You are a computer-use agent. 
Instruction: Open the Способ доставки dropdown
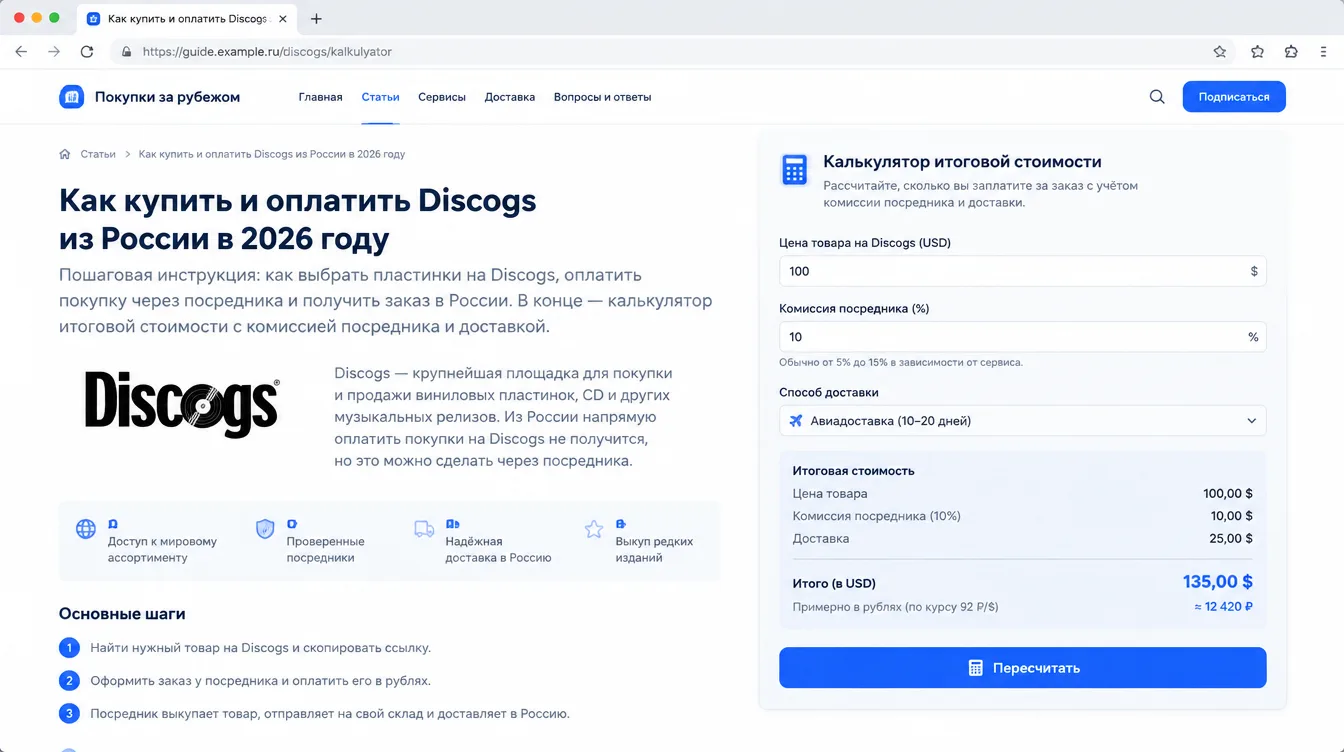(x=1022, y=421)
